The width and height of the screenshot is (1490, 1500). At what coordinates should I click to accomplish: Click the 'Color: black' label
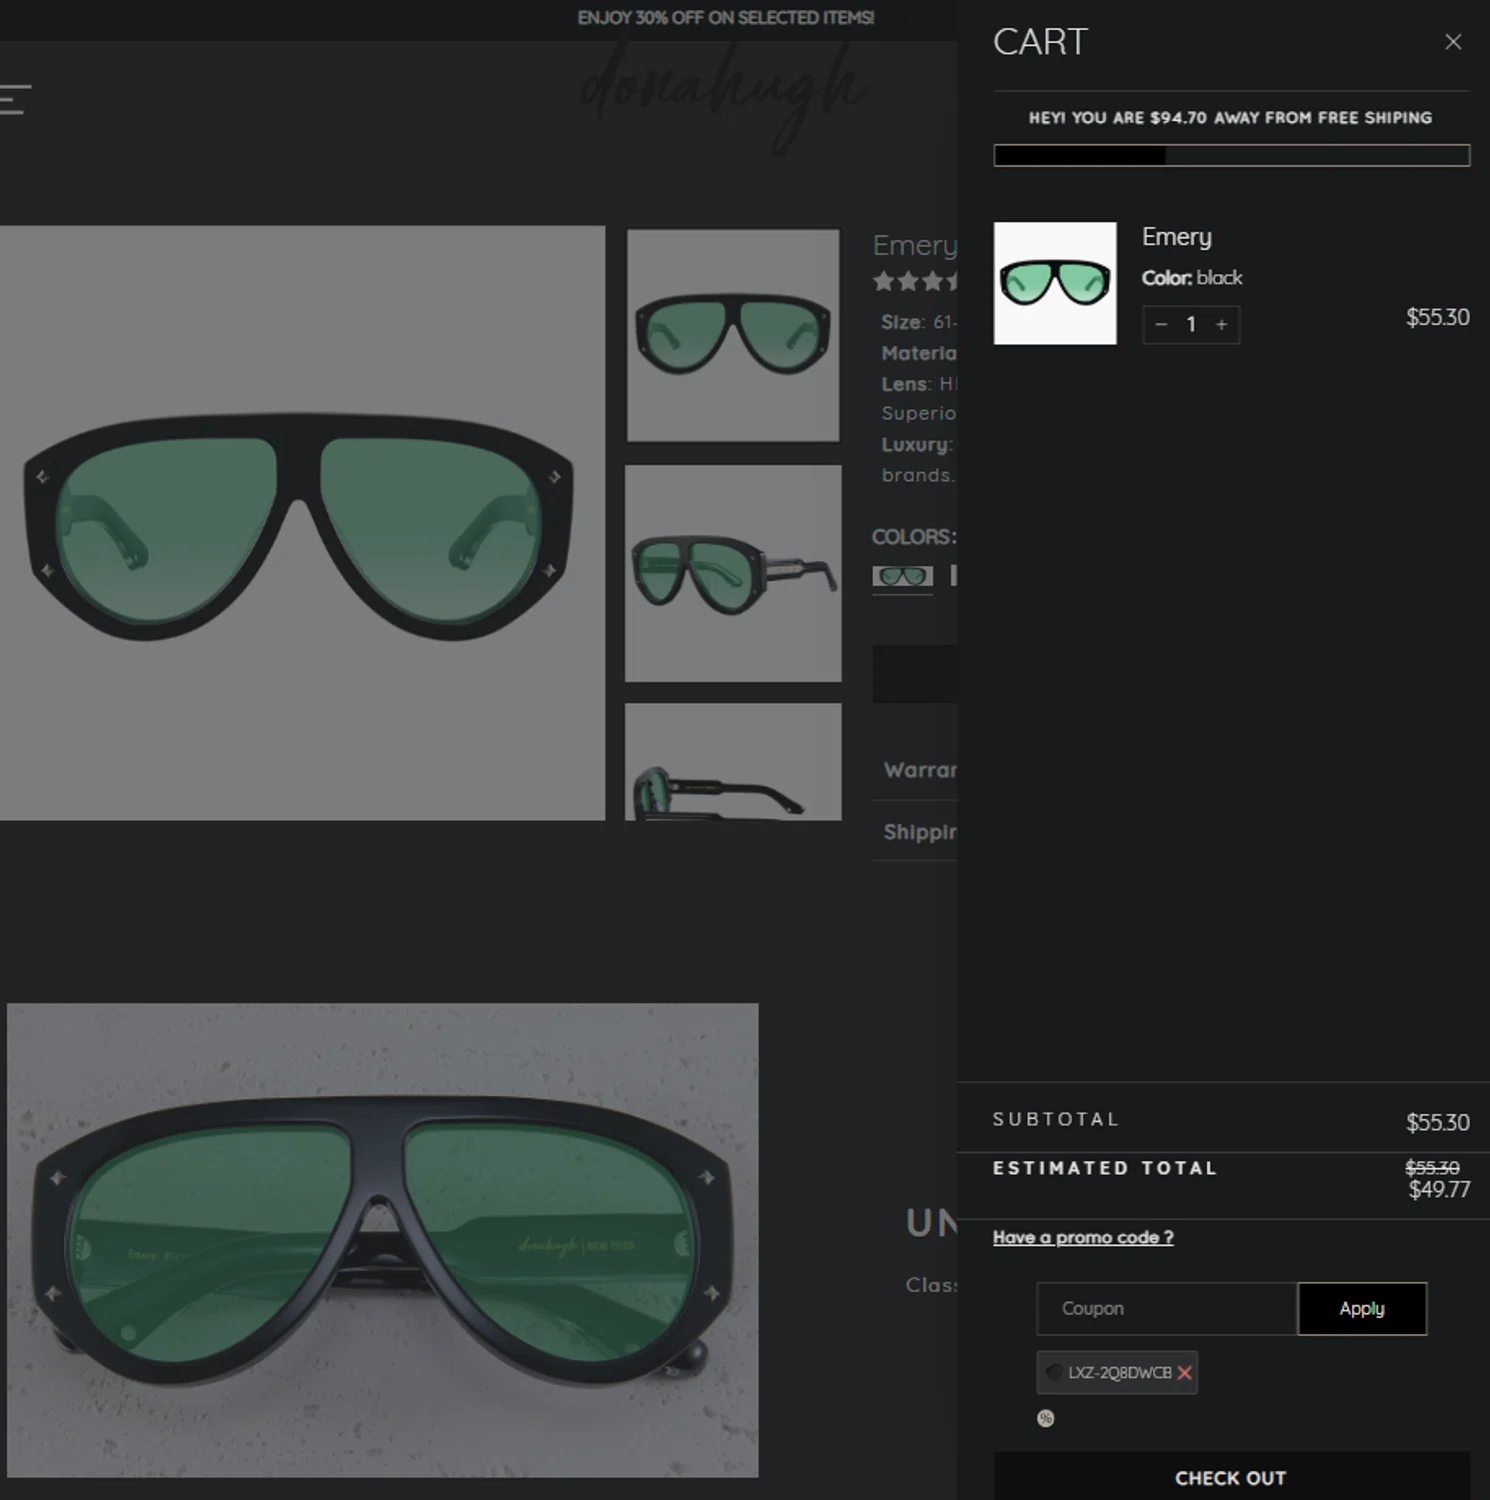tap(1192, 278)
